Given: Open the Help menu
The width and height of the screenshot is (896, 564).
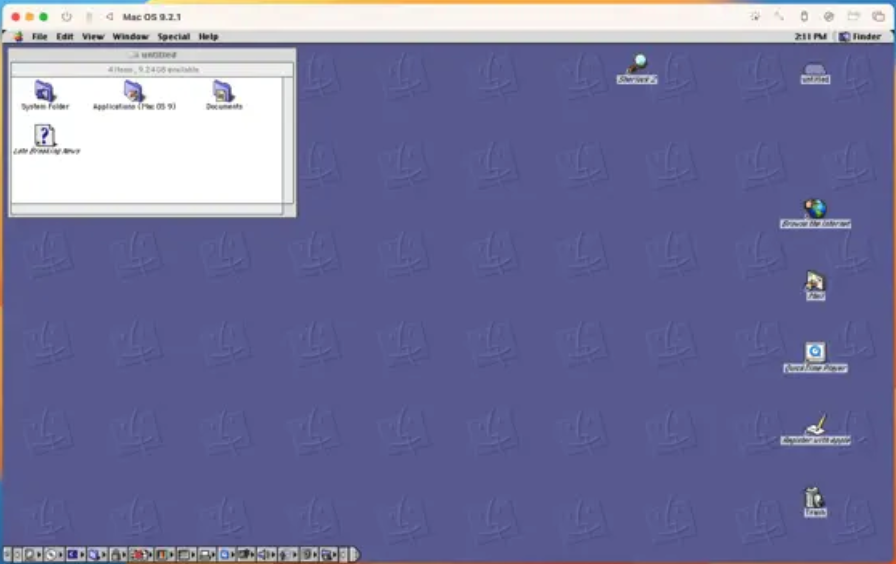Looking at the screenshot, I should pyautogui.click(x=209, y=37).
